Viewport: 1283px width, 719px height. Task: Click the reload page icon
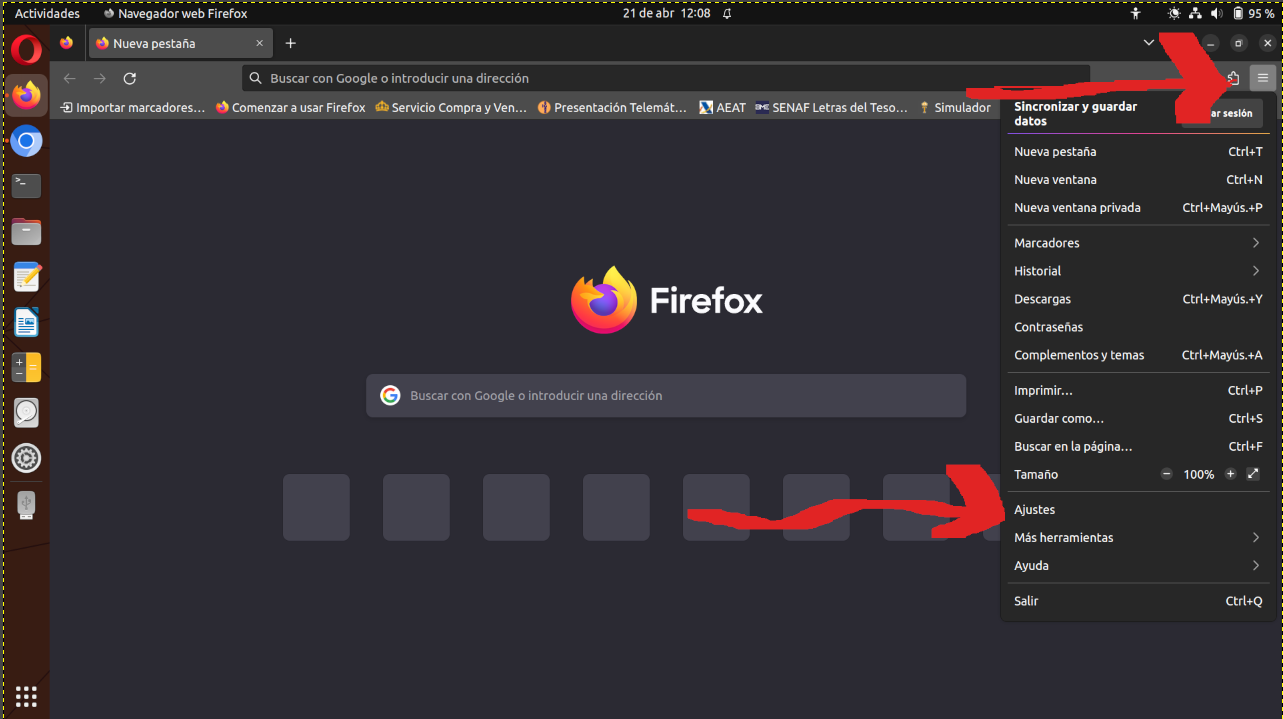tap(129, 78)
